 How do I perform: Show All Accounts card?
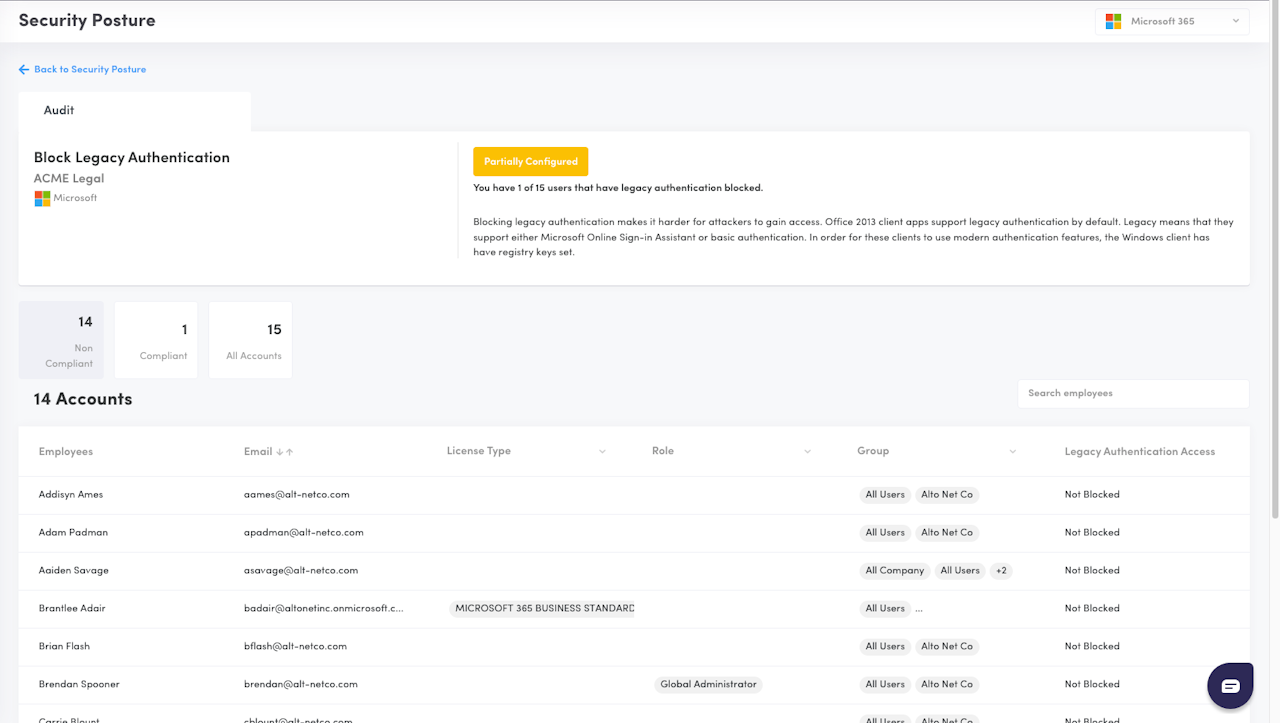[x=251, y=340]
